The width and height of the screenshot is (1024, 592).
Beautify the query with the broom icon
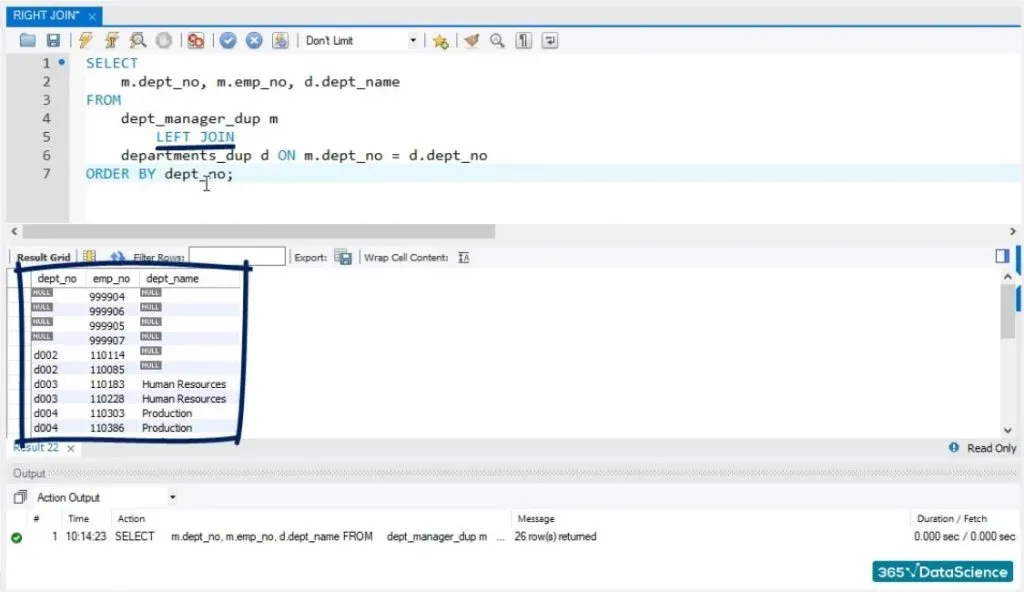click(x=471, y=41)
